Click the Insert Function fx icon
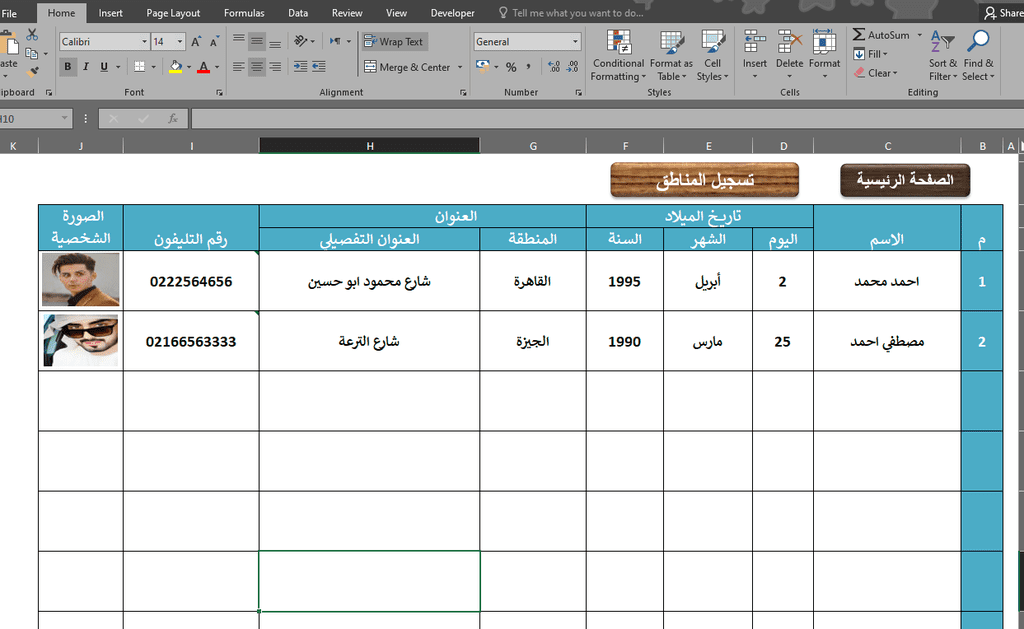The image size is (1024, 629). pyautogui.click(x=173, y=118)
